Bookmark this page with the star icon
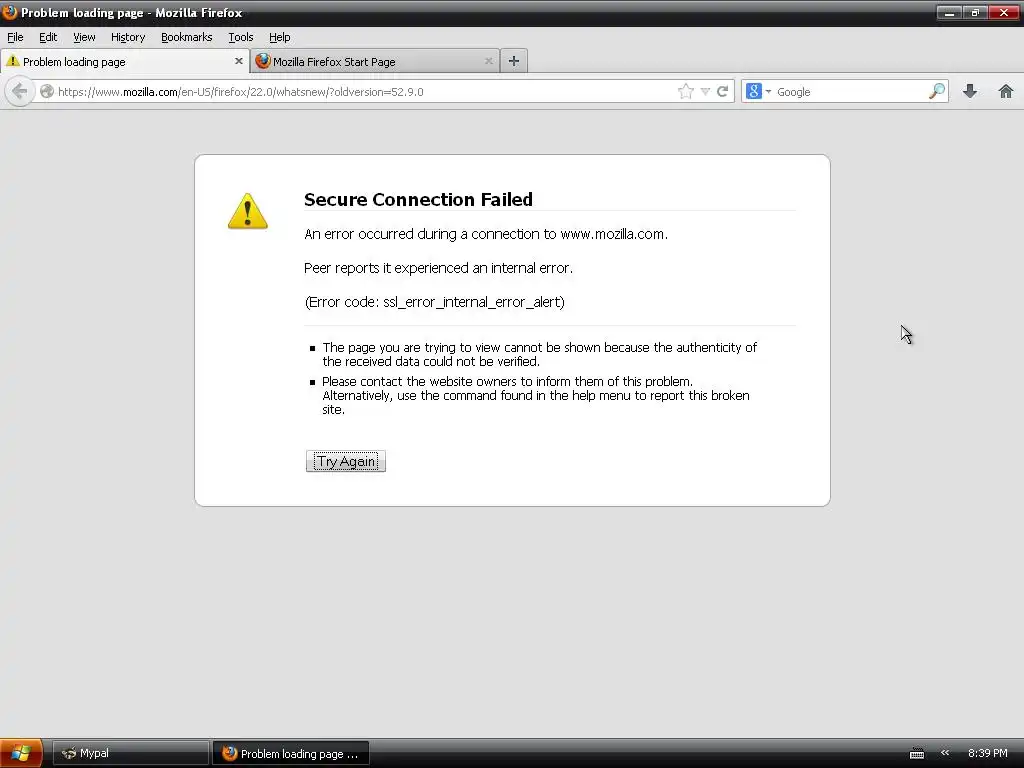This screenshot has width=1024, height=768. 686,91
